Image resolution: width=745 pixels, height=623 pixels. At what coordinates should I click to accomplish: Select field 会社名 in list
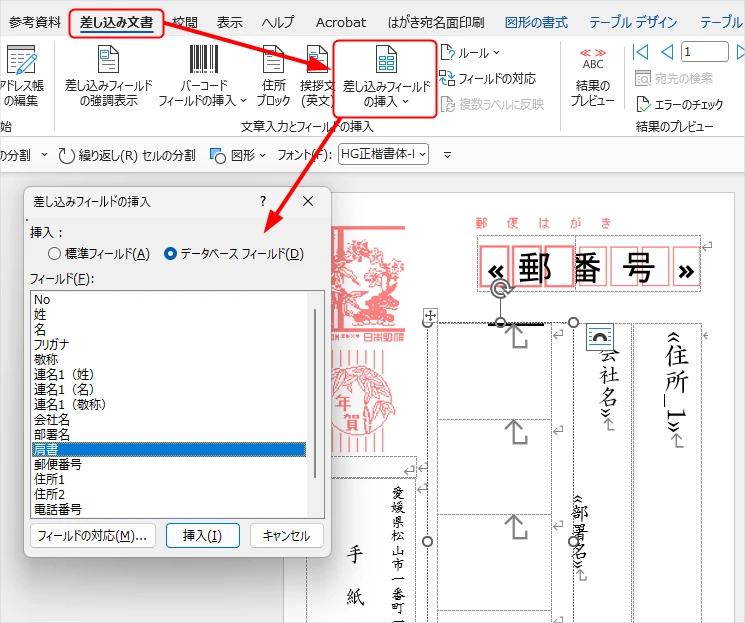(x=169, y=420)
